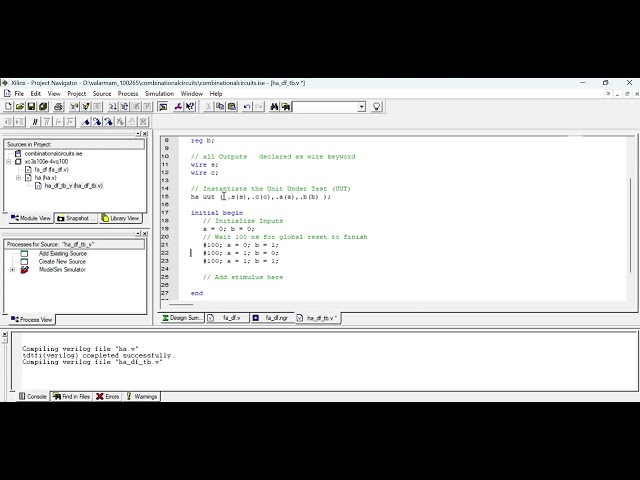
Task: Collapse the xc3s100e-4vq100 device node
Action: tap(9, 162)
